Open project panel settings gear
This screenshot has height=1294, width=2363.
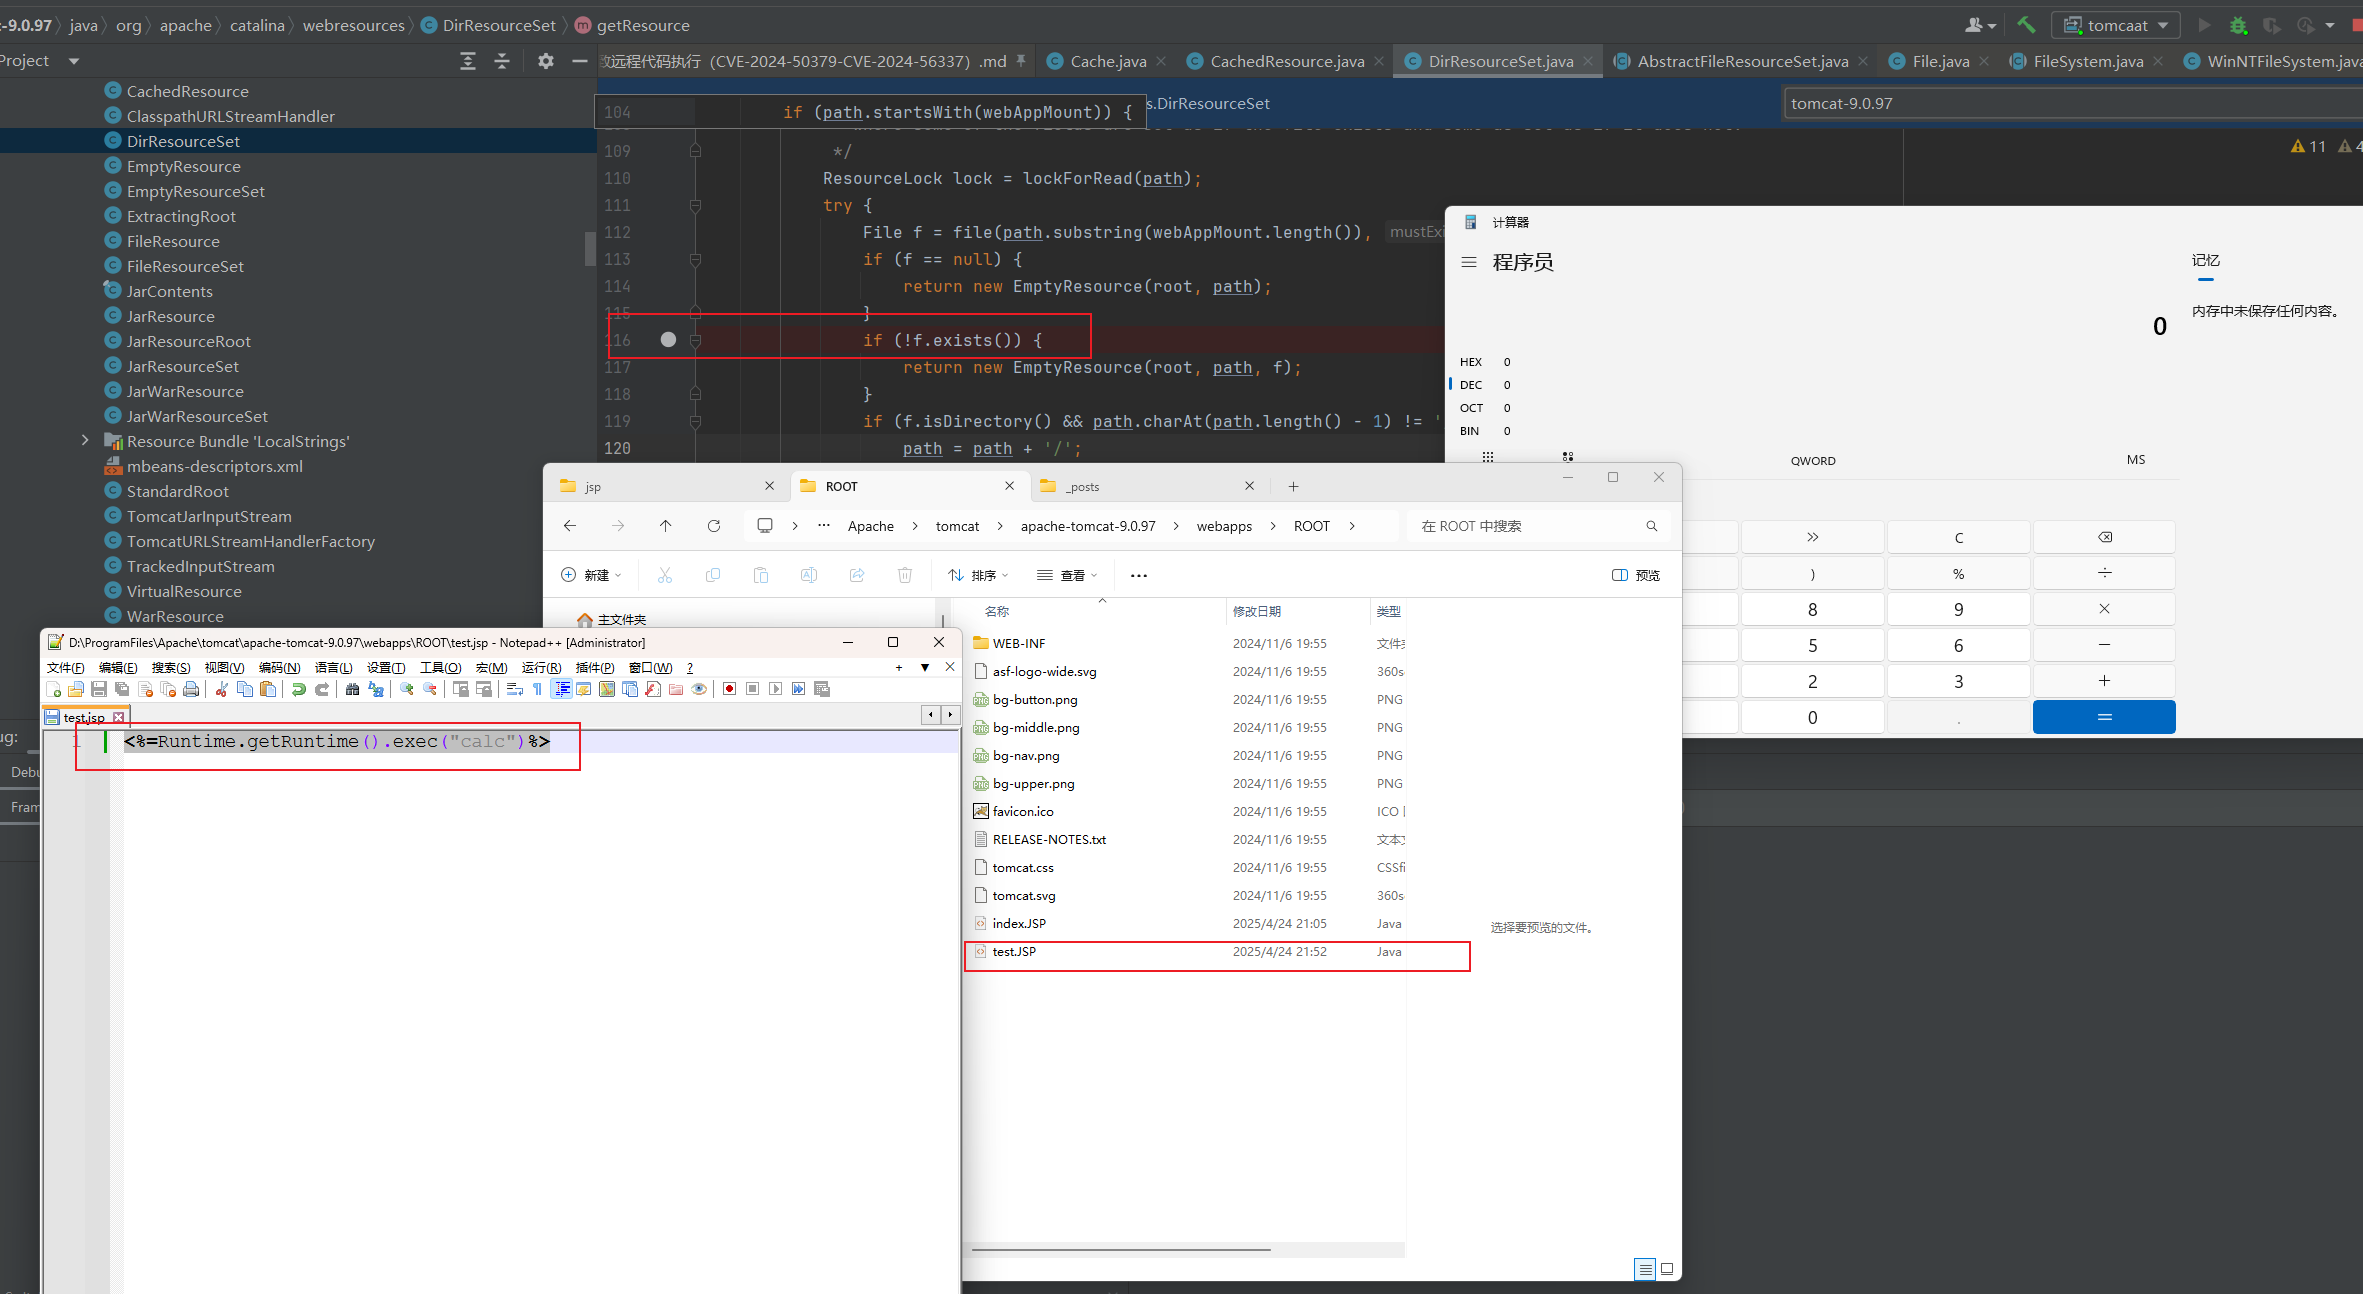(545, 61)
